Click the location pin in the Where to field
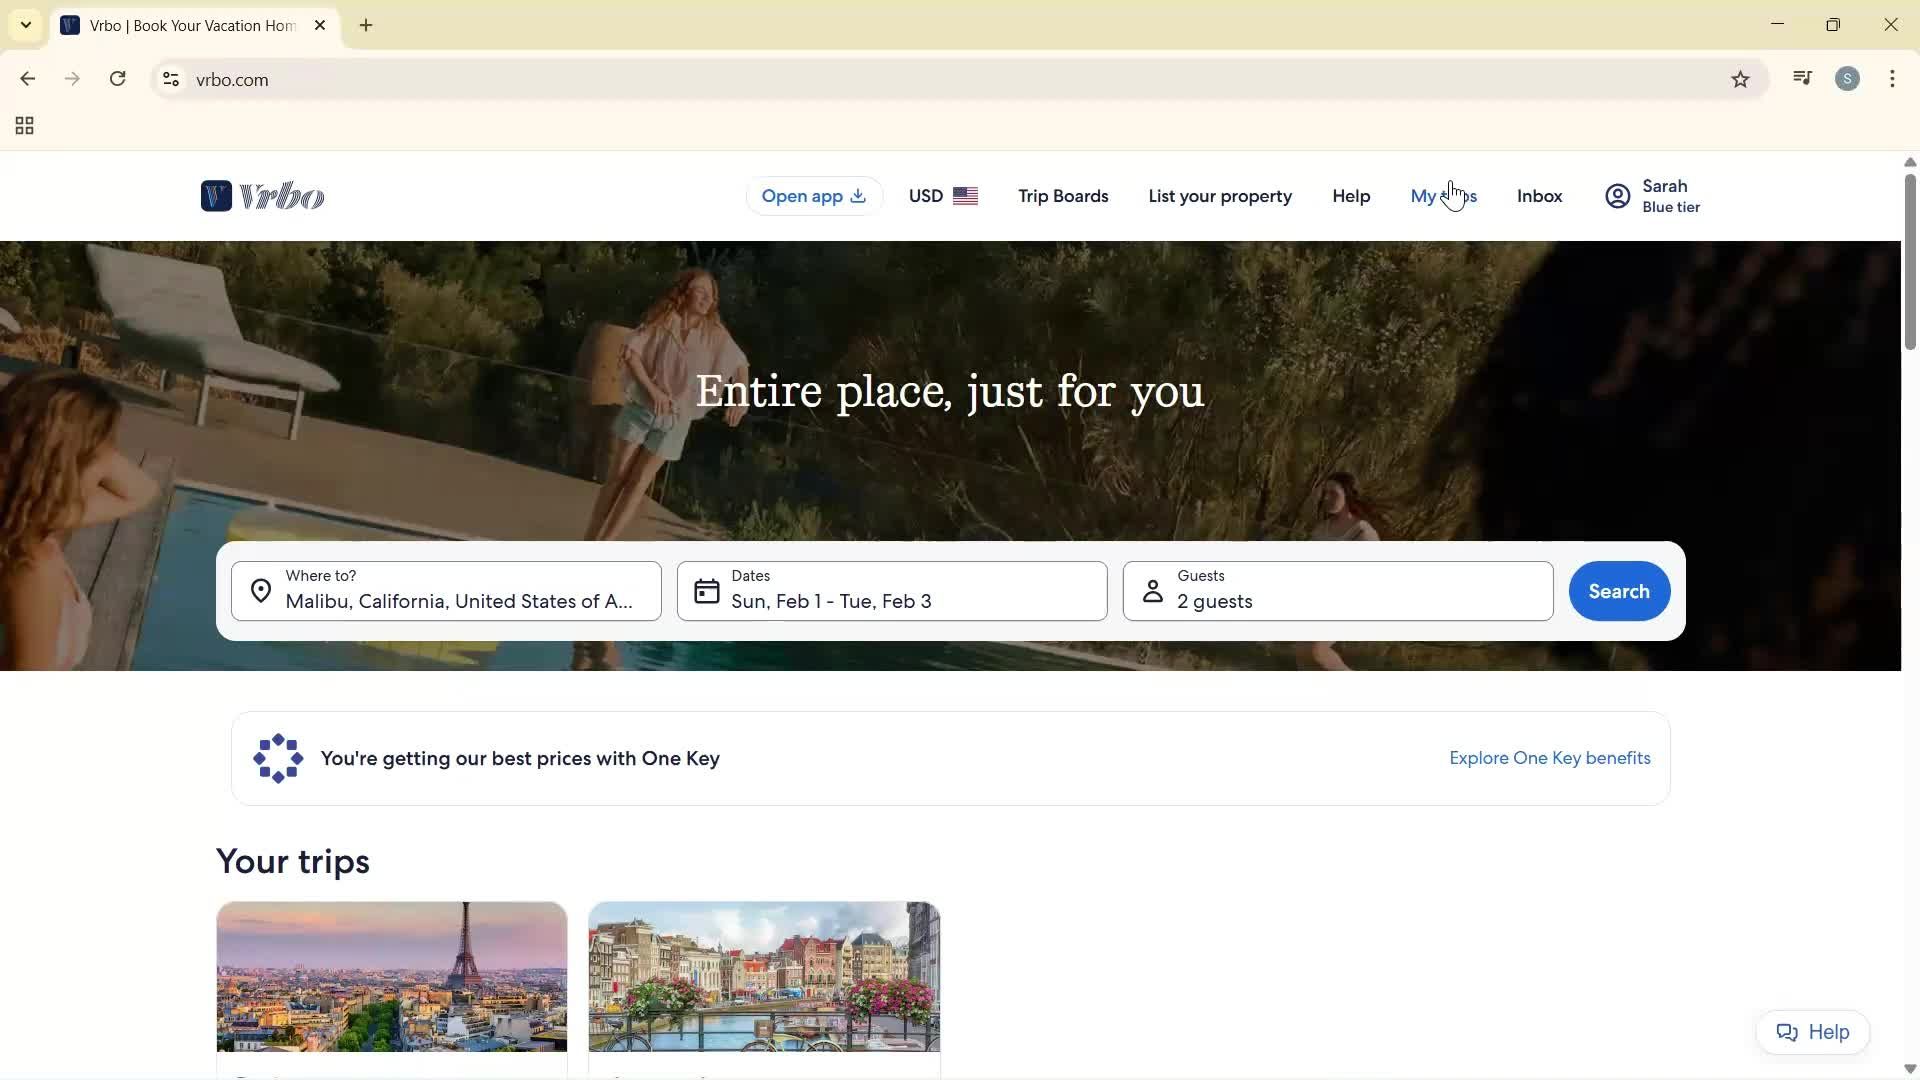 [x=261, y=591]
